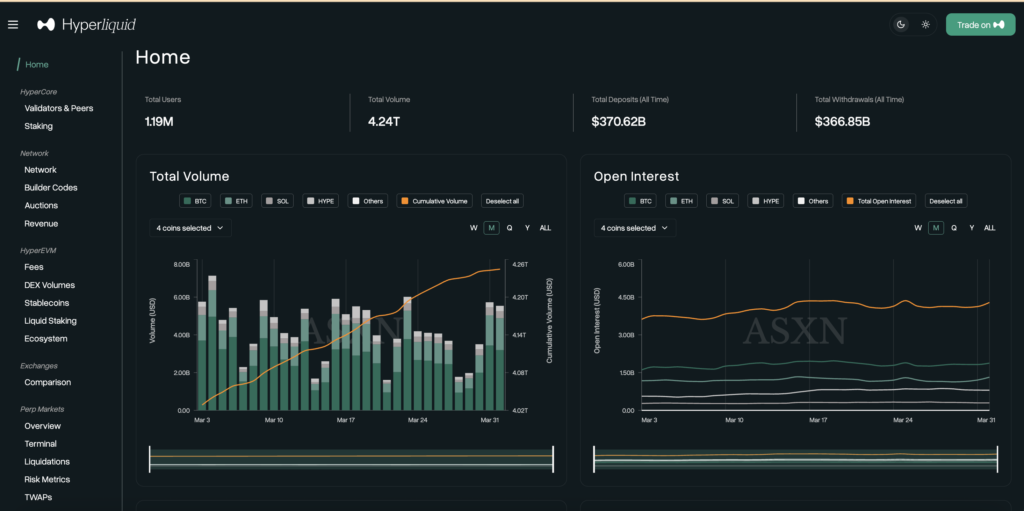This screenshot has height=511, width=1024.
Task: Select Q range in Total Volume chart
Action: click(x=509, y=228)
